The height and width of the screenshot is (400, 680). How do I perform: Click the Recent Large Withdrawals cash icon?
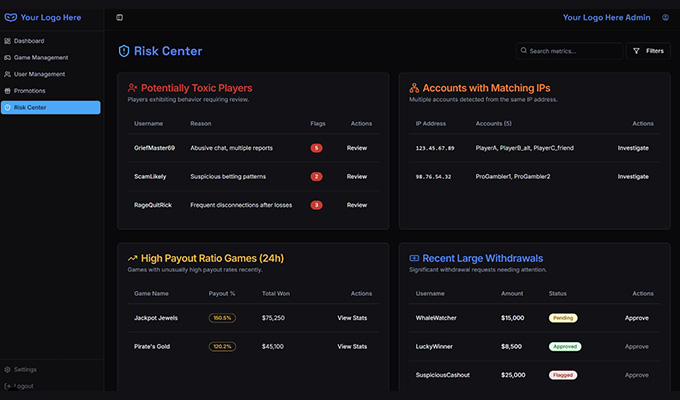pyautogui.click(x=414, y=258)
